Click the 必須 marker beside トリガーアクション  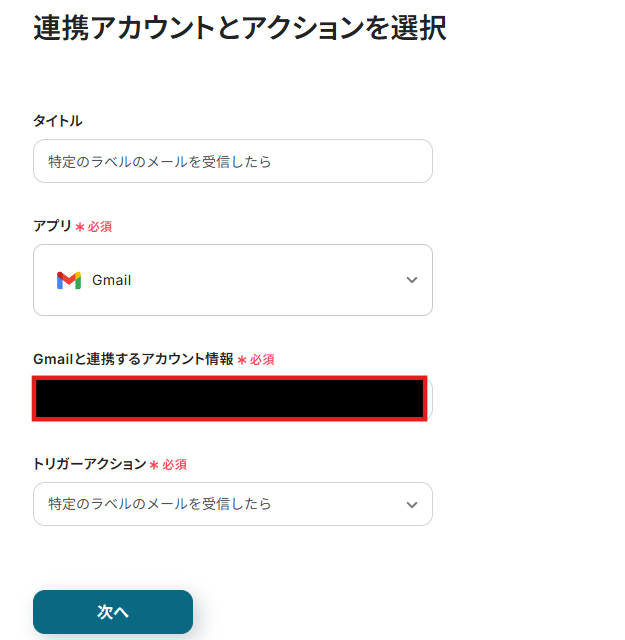(175, 465)
